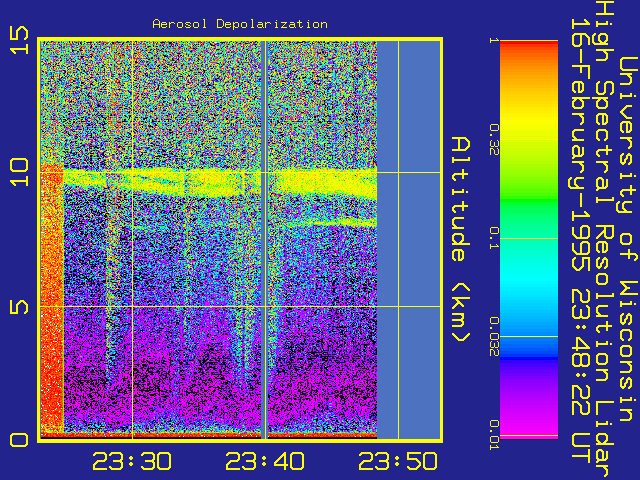Click the red-orange data column in the plot
The height and width of the screenshot is (480, 640).
pos(52,298)
